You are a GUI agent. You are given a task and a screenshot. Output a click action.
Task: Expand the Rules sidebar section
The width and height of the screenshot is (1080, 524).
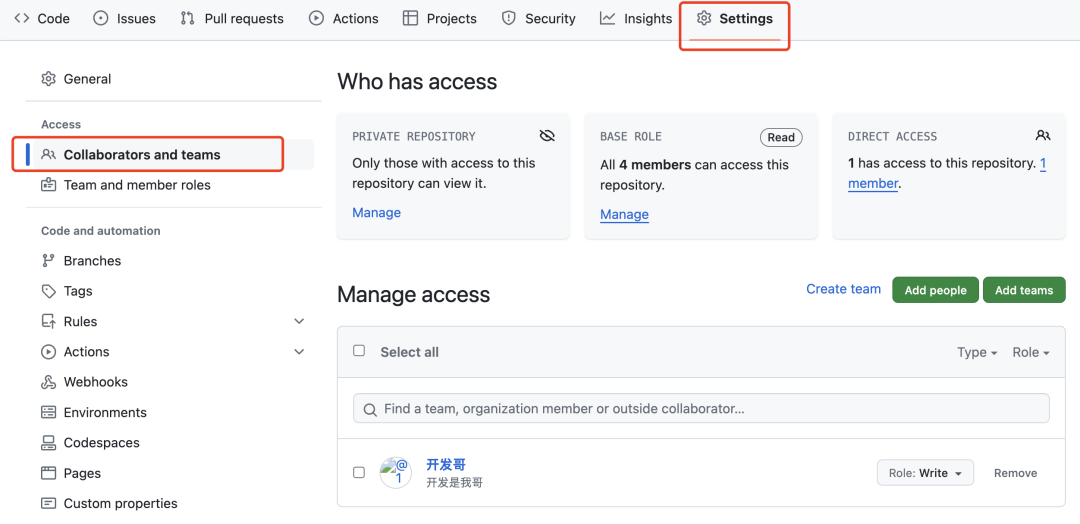tap(299, 322)
